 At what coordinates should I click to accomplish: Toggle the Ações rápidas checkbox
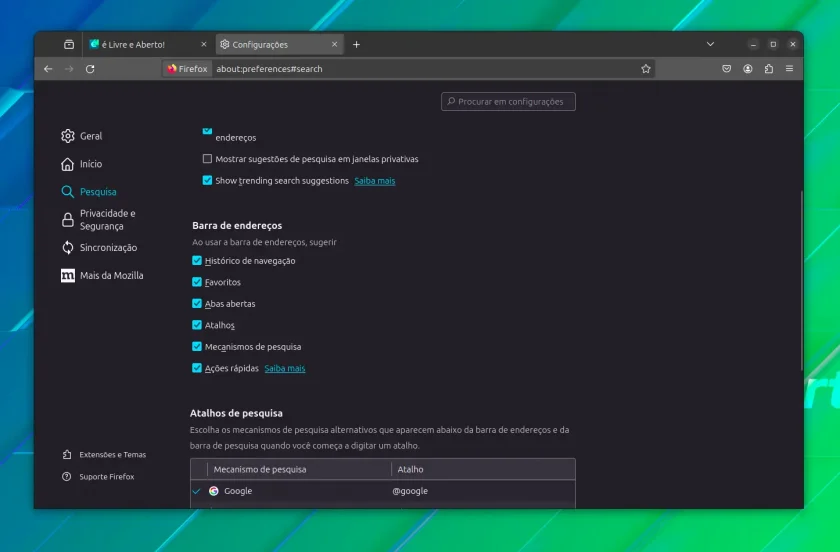(x=197, y=368)
